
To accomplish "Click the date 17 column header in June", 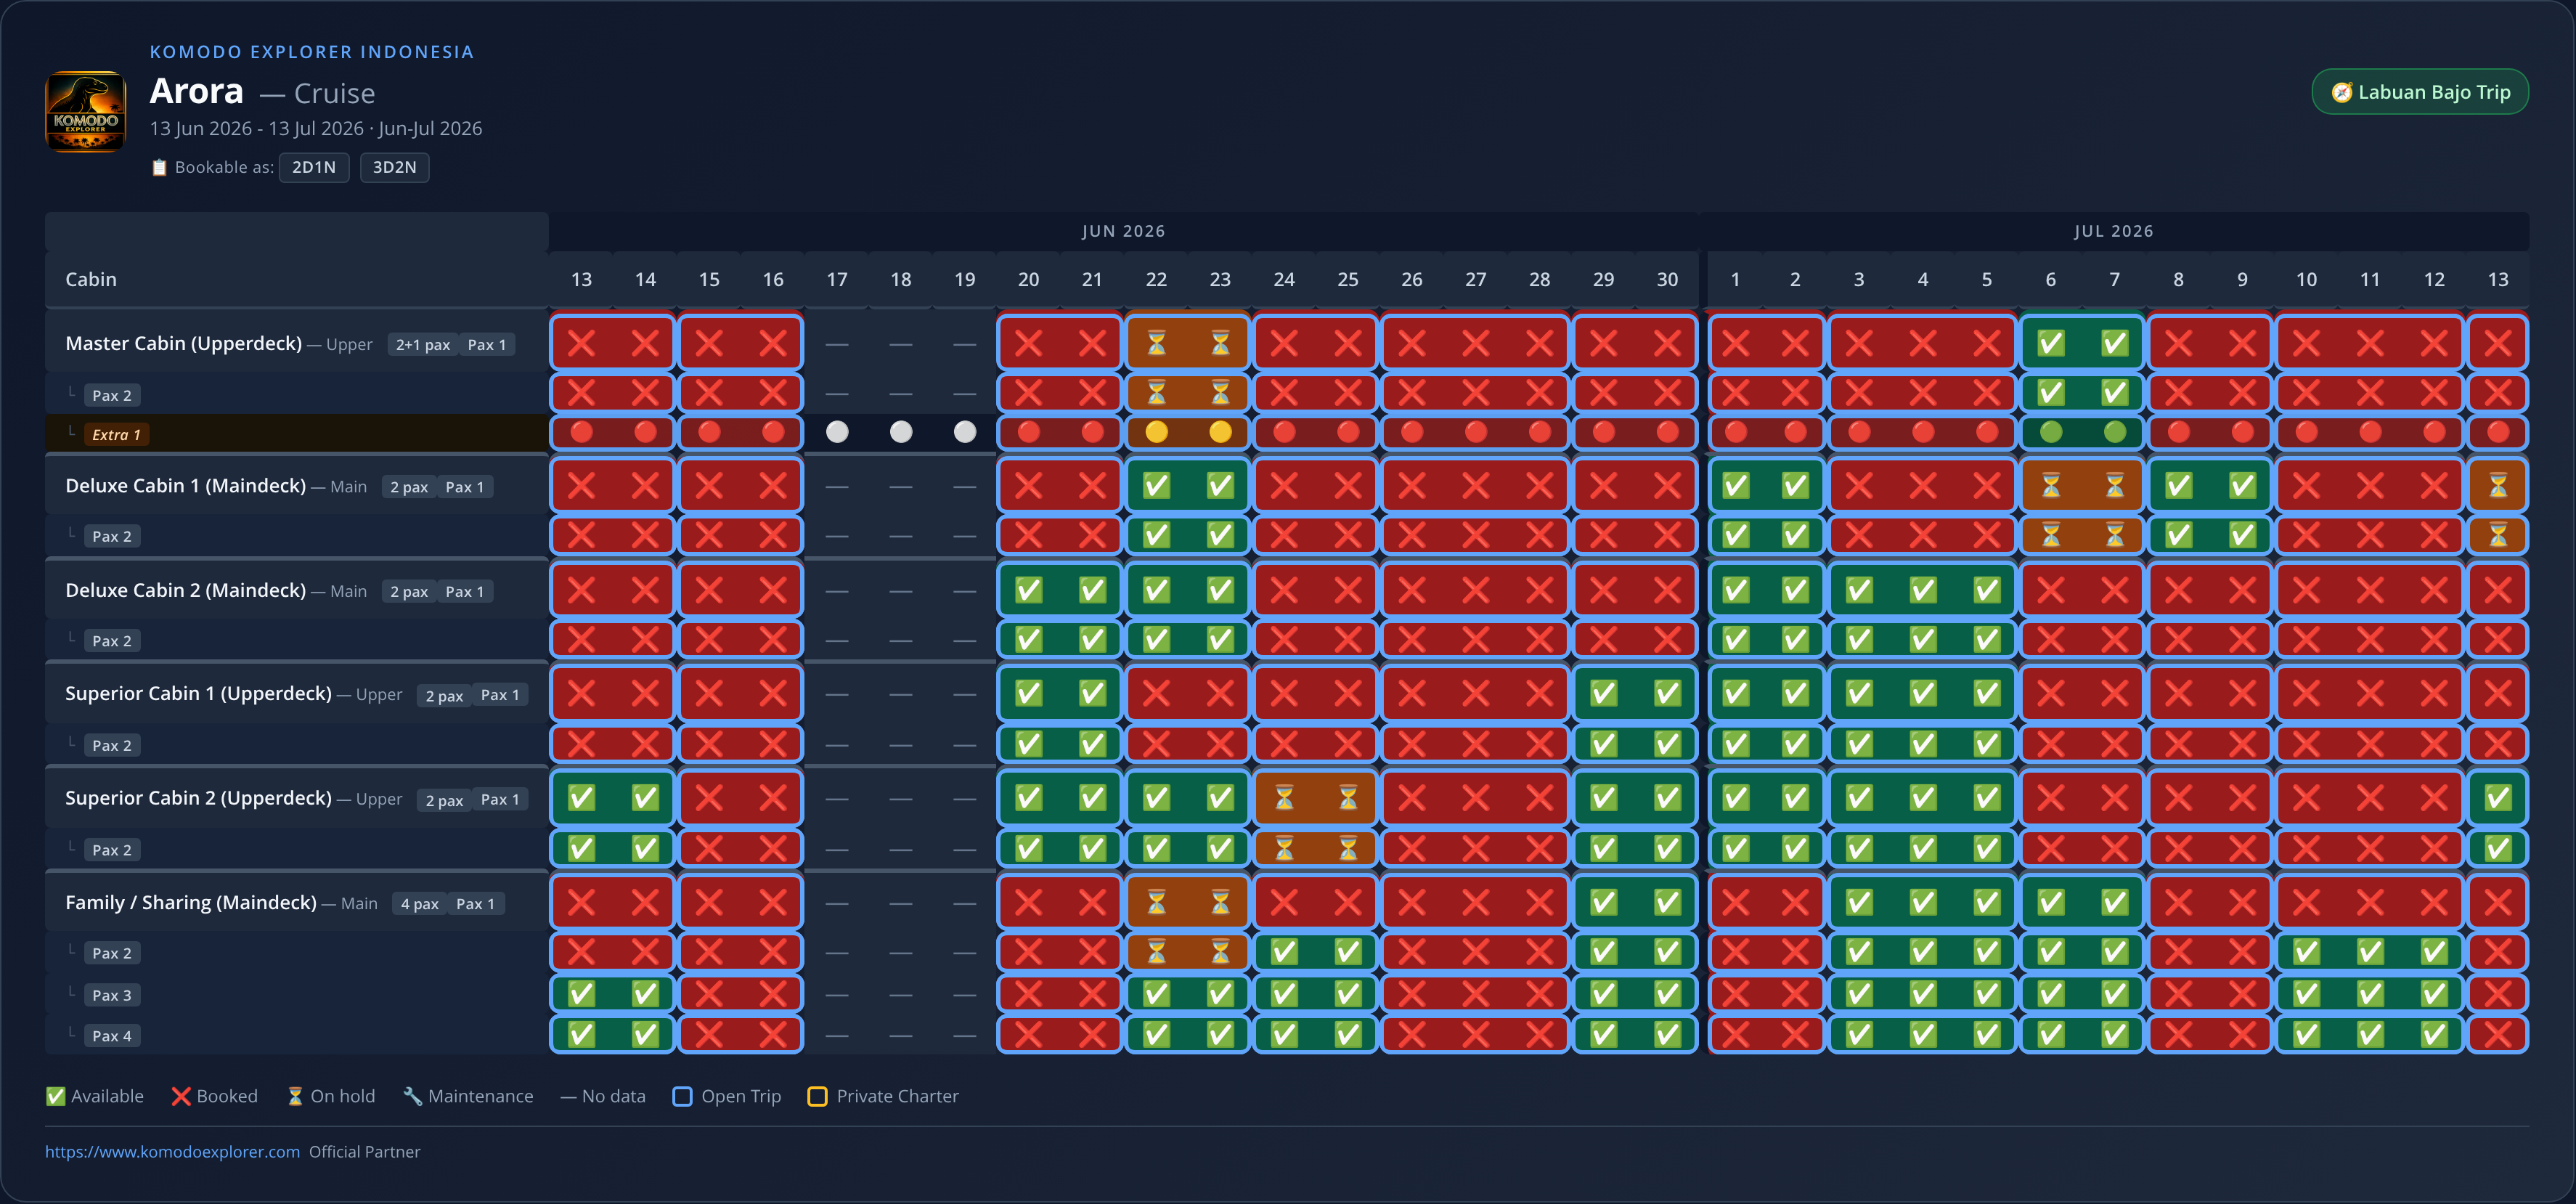I will [837, 279].
